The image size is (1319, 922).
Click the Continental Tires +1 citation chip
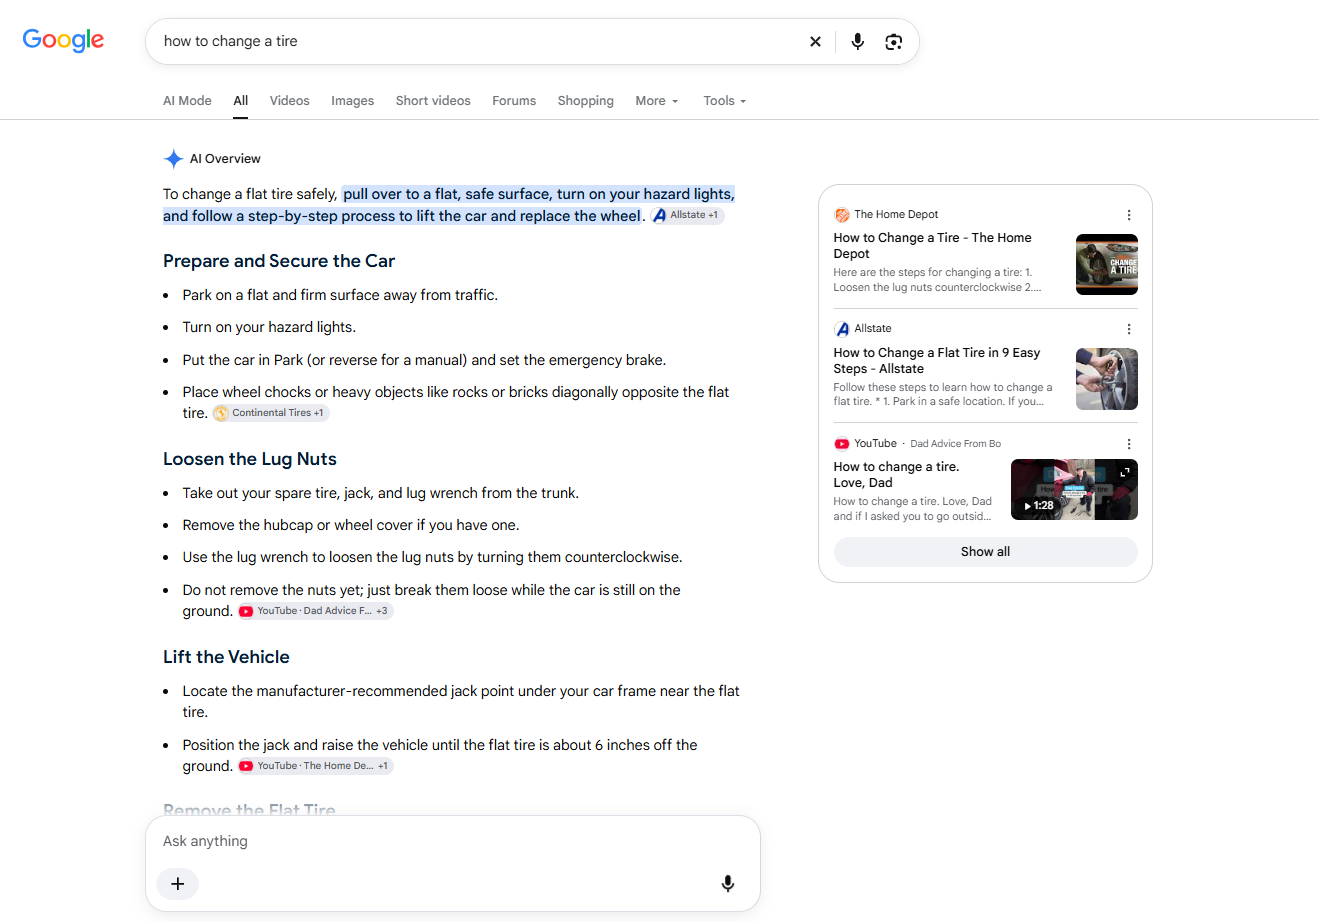tap(270, 413)
